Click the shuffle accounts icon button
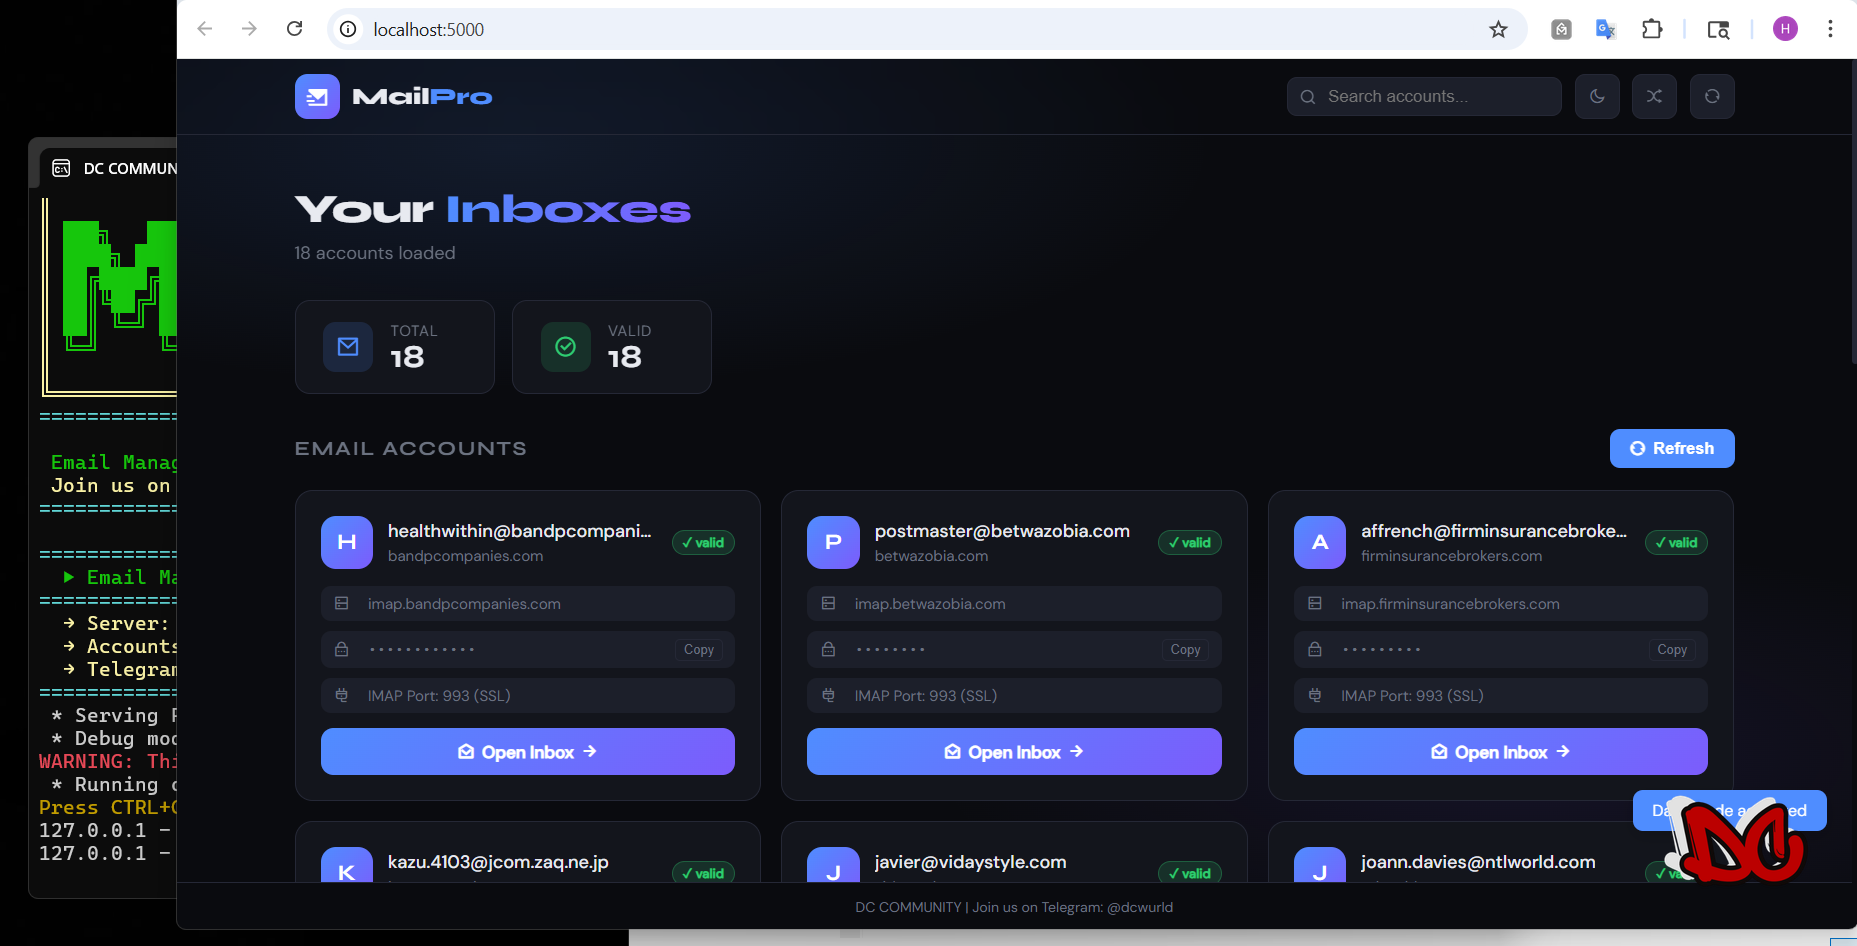 [1654, 97]
